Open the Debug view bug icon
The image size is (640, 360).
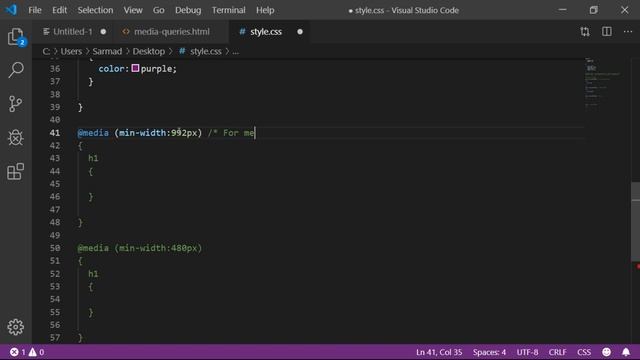pyautogui.click(x=16, y=138)
